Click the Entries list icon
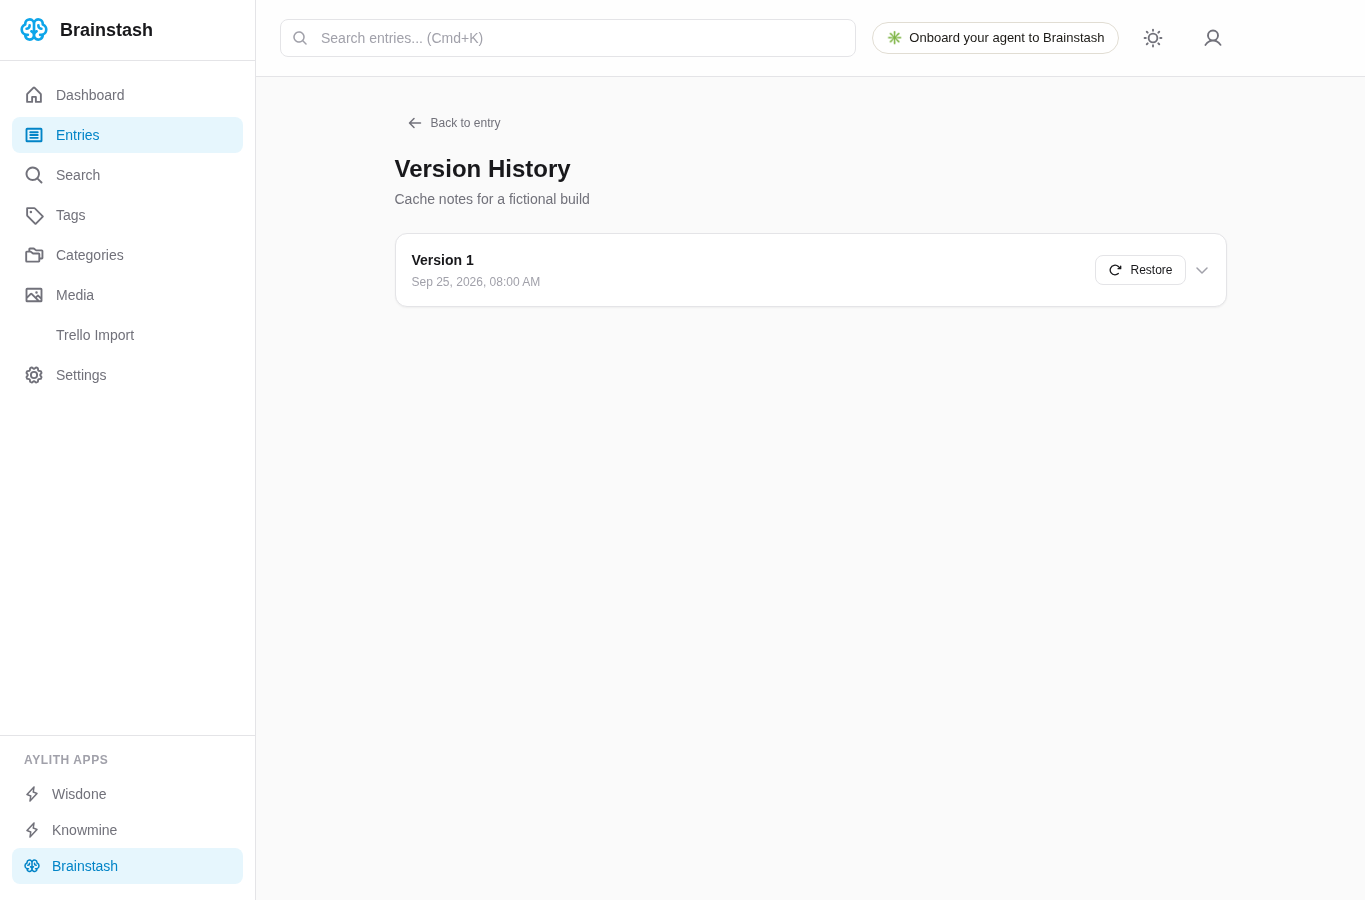This screenshot has height=900, width=1365. click(x=34, y=135)
